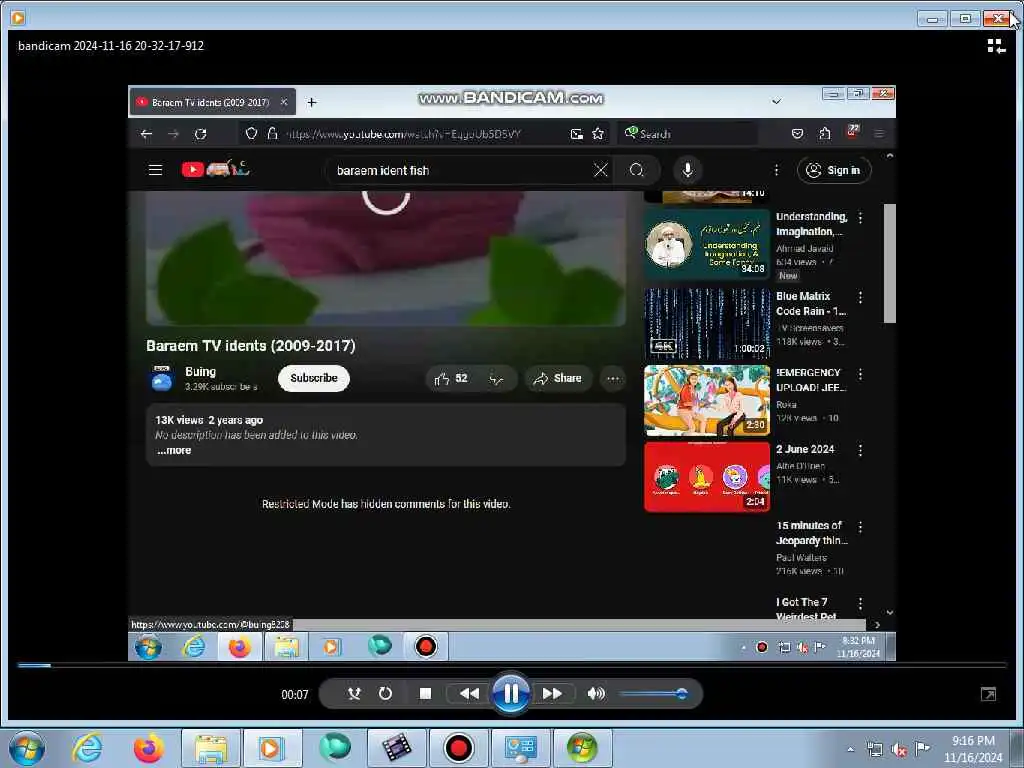Image resolution: width=1024 pixels, height=768 pixels.
Task: Stop the video in Media Player
Action: [425, 694]
